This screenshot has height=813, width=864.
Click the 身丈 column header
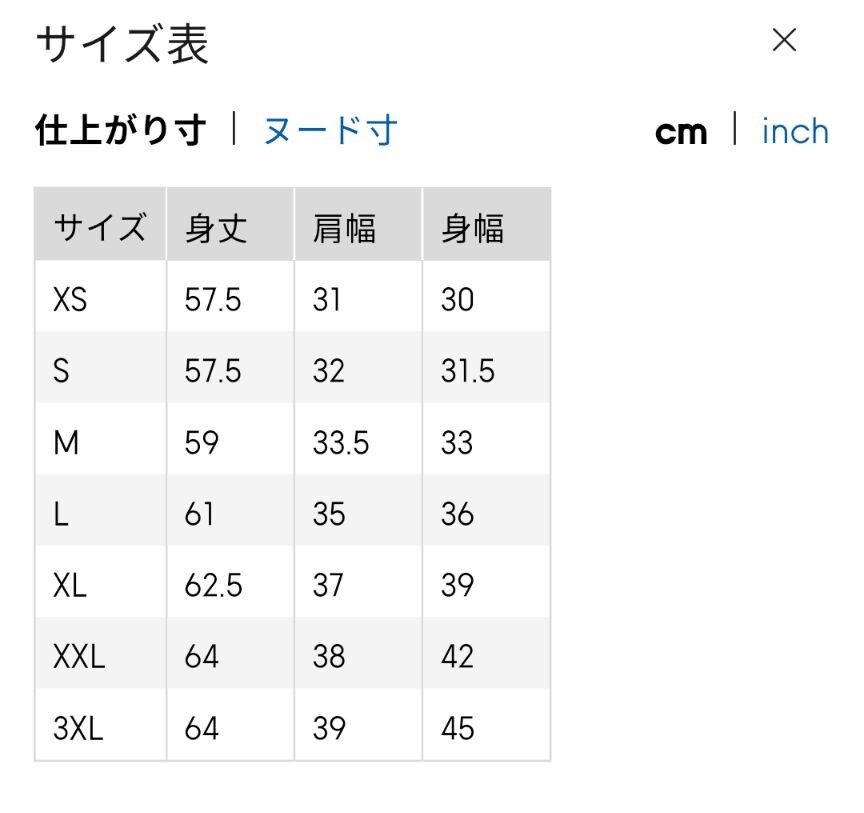(x=216, y=228)
